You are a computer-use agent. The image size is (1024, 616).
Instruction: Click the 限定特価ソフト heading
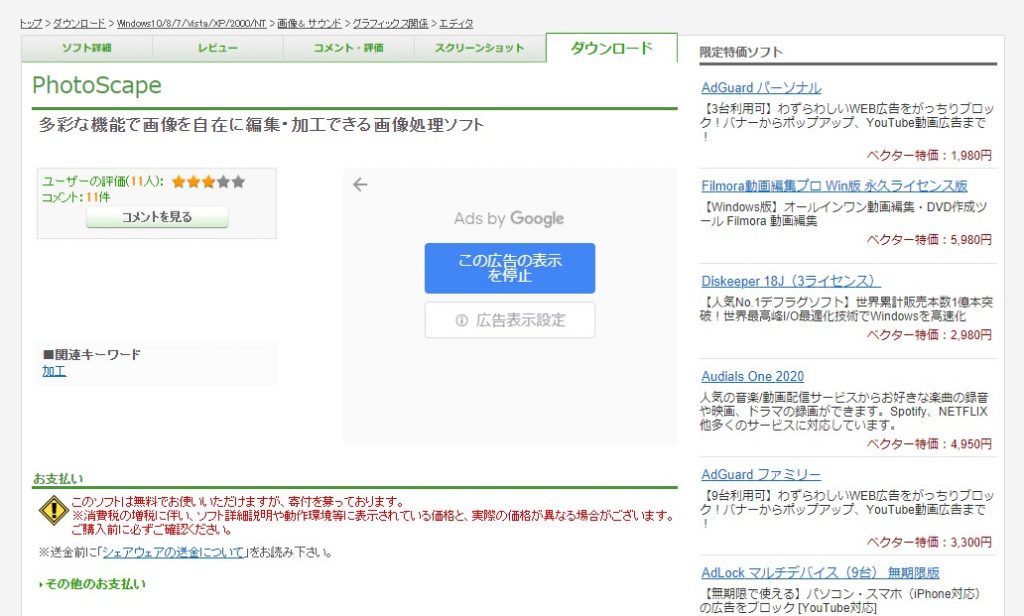(x=741, y=52)
